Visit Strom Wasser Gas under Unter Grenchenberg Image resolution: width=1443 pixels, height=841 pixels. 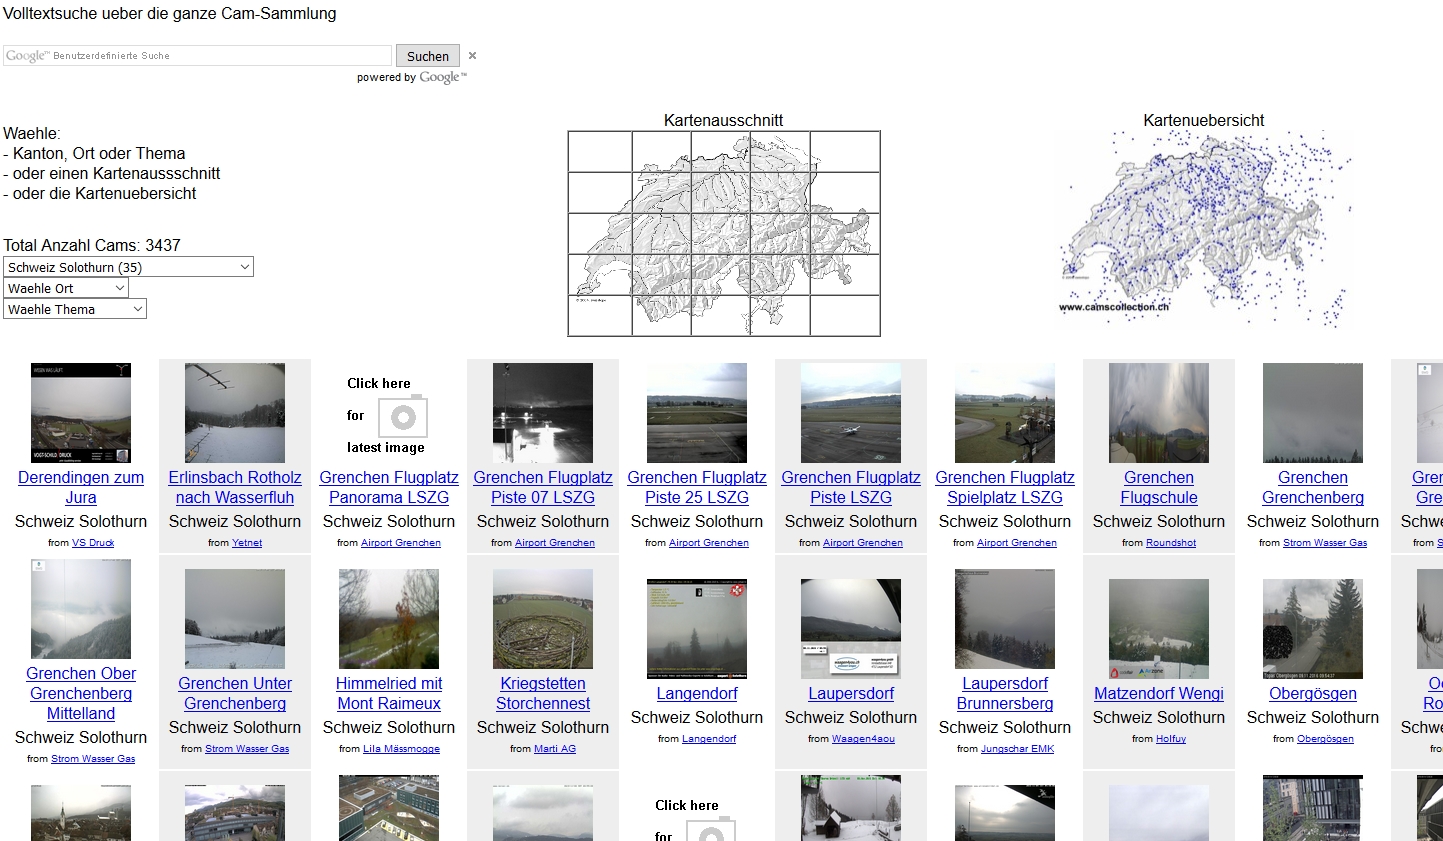pos(247,749)
